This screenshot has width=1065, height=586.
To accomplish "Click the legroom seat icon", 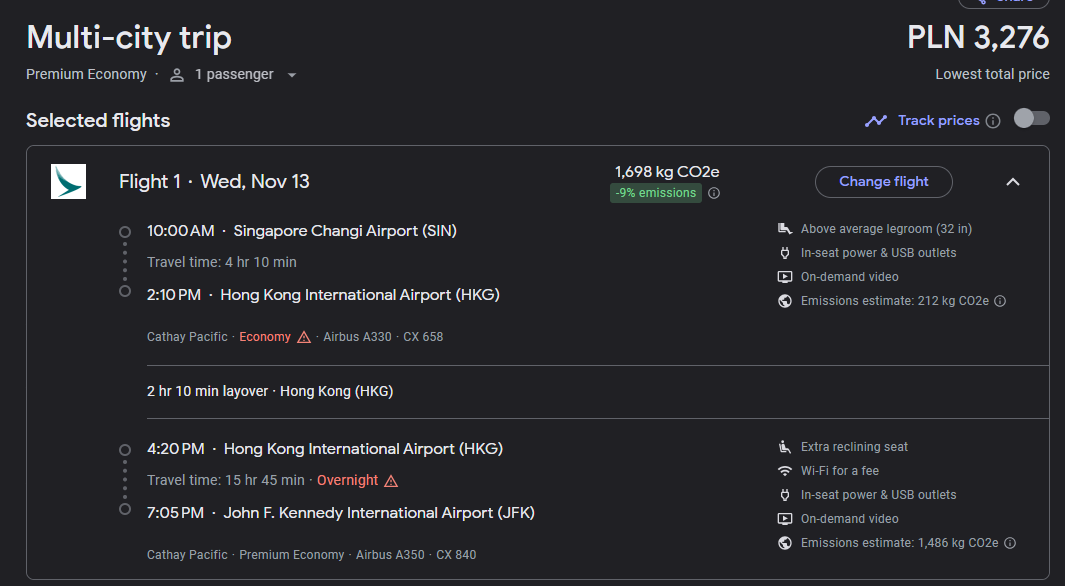I will (x=784, y=229).
